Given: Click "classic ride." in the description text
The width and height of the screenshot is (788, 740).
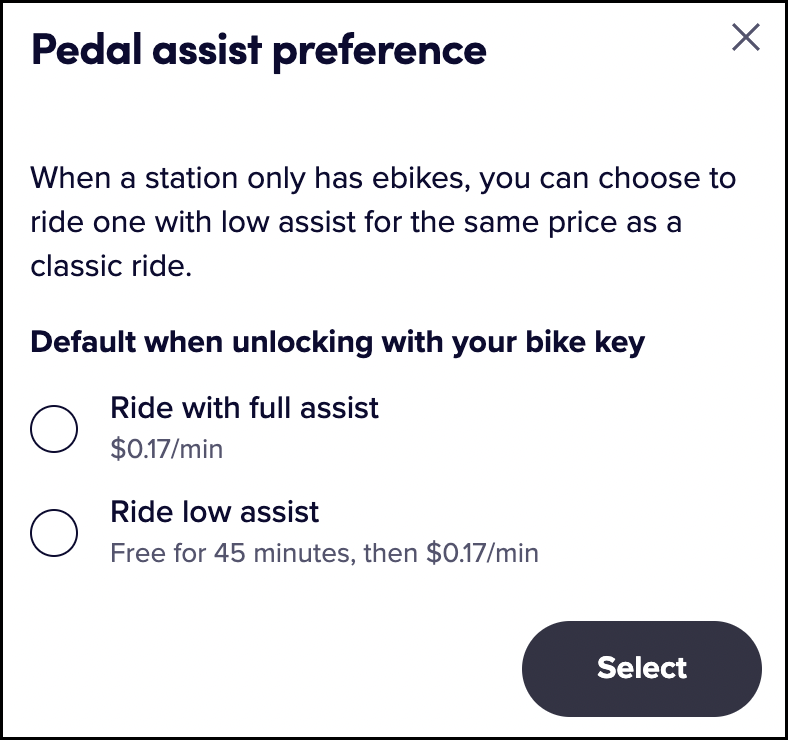Looking at the screenshot, I should [110, 267].
